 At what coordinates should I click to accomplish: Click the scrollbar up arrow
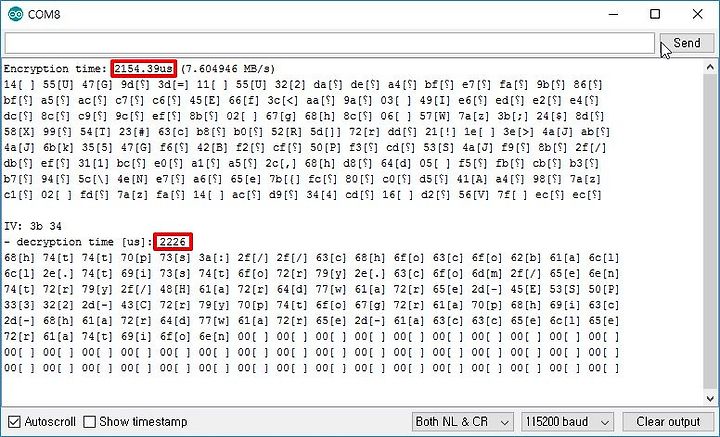point(710,67)
